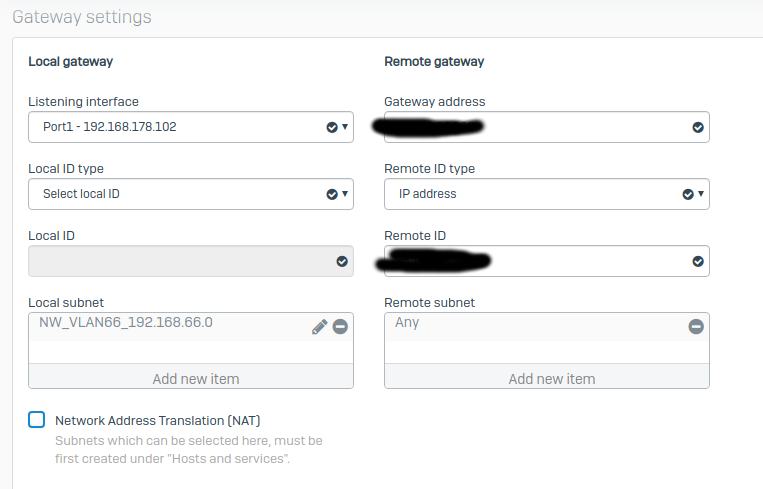This screenshot has height=489, width=763.
Task: Enable Network Address Translation (NAT) checkbox
Action: click(36, 419)
